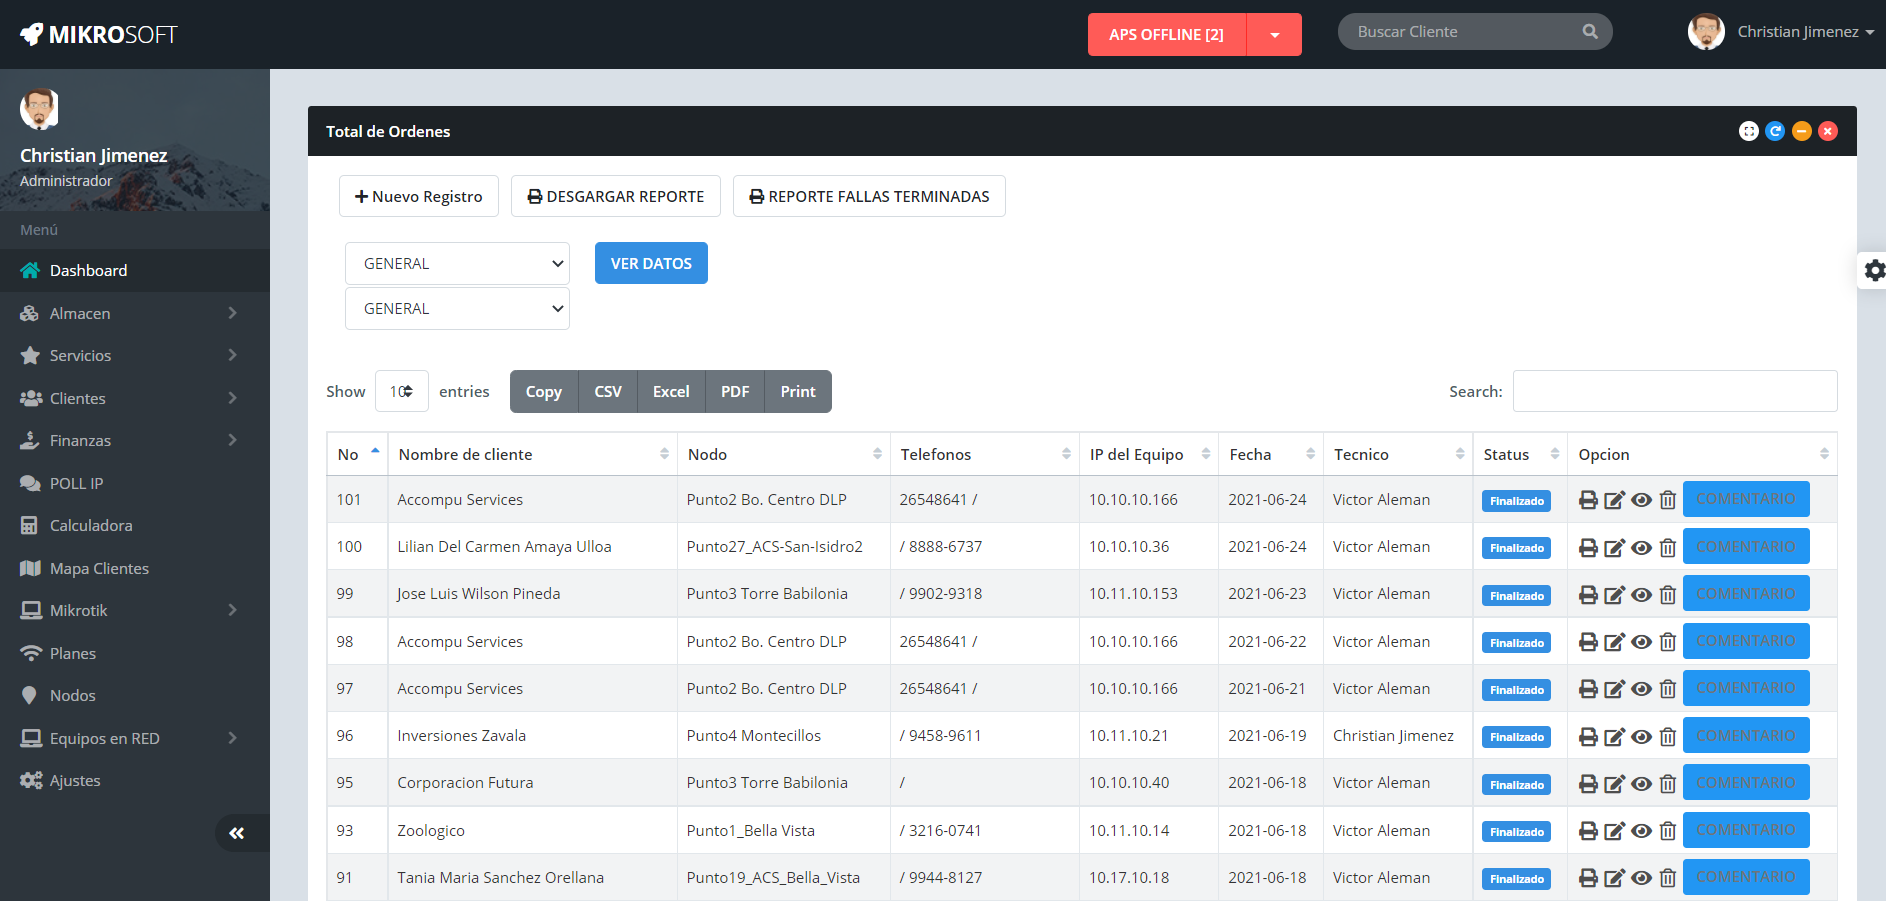Image resolution: width=1886 pixels, height=901 pixels.
Task: Open Calculadora
Action: (x=134, y=526)
